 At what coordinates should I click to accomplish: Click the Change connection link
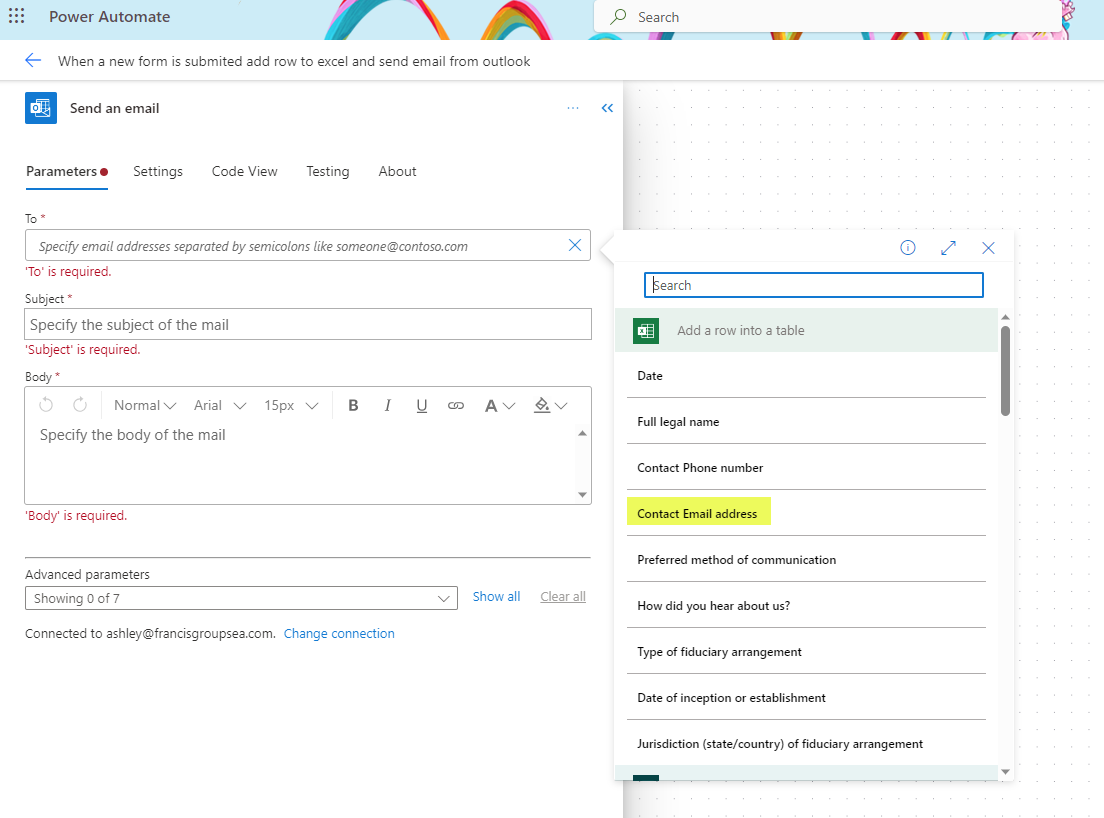339,634
